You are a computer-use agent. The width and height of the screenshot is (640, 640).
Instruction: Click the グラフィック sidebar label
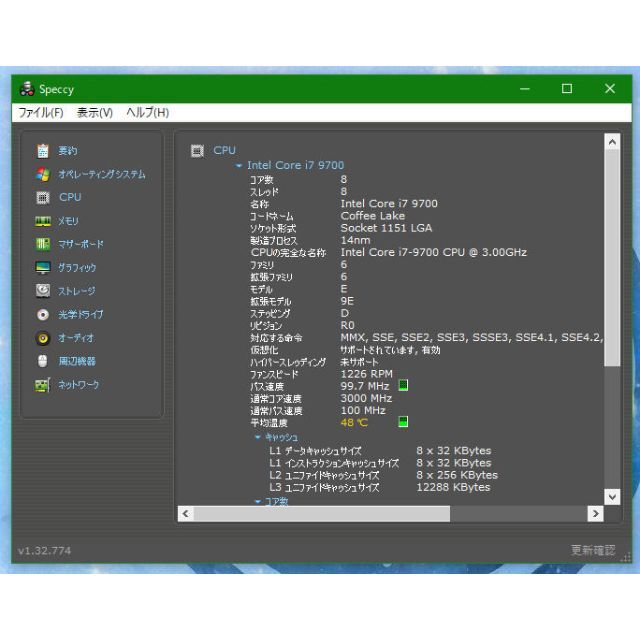77,268
